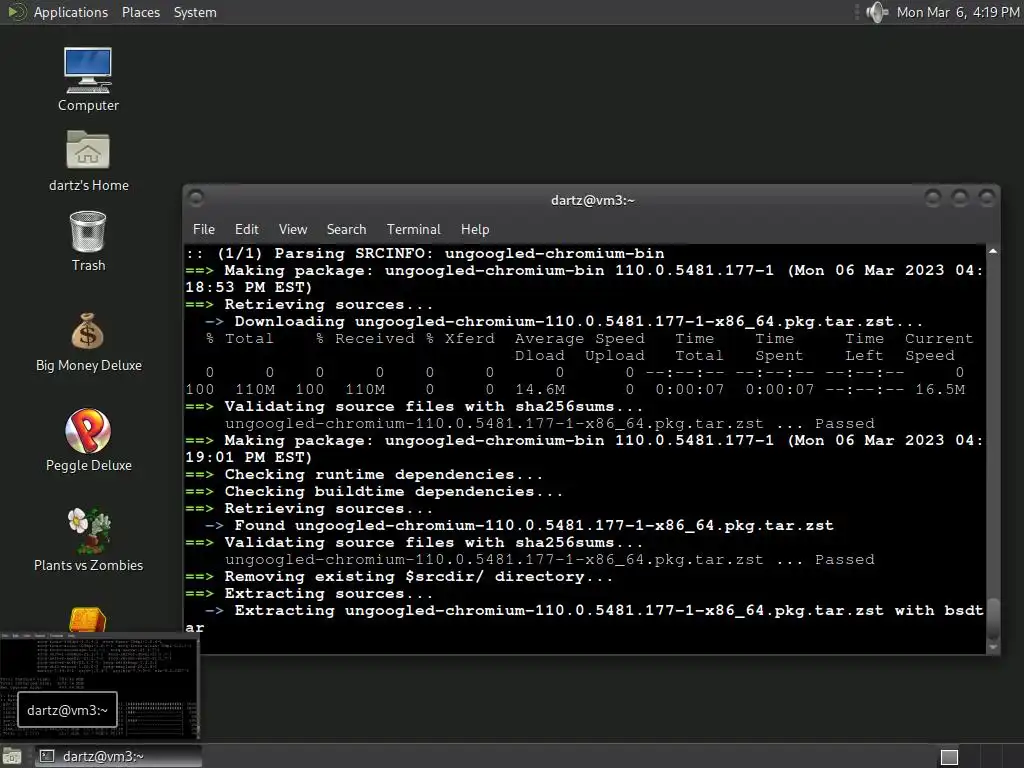Click the terminal window menu button left of title
This screenshot has width=1024, height=768.
(196, 198)
